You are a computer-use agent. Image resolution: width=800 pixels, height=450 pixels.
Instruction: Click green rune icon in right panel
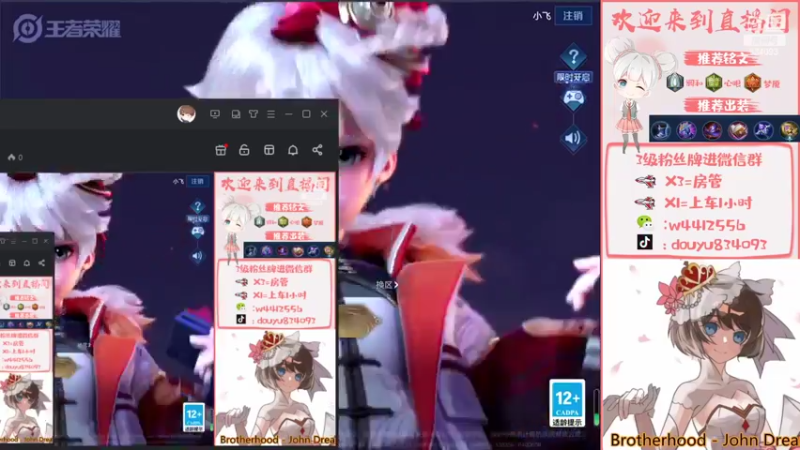713,82
